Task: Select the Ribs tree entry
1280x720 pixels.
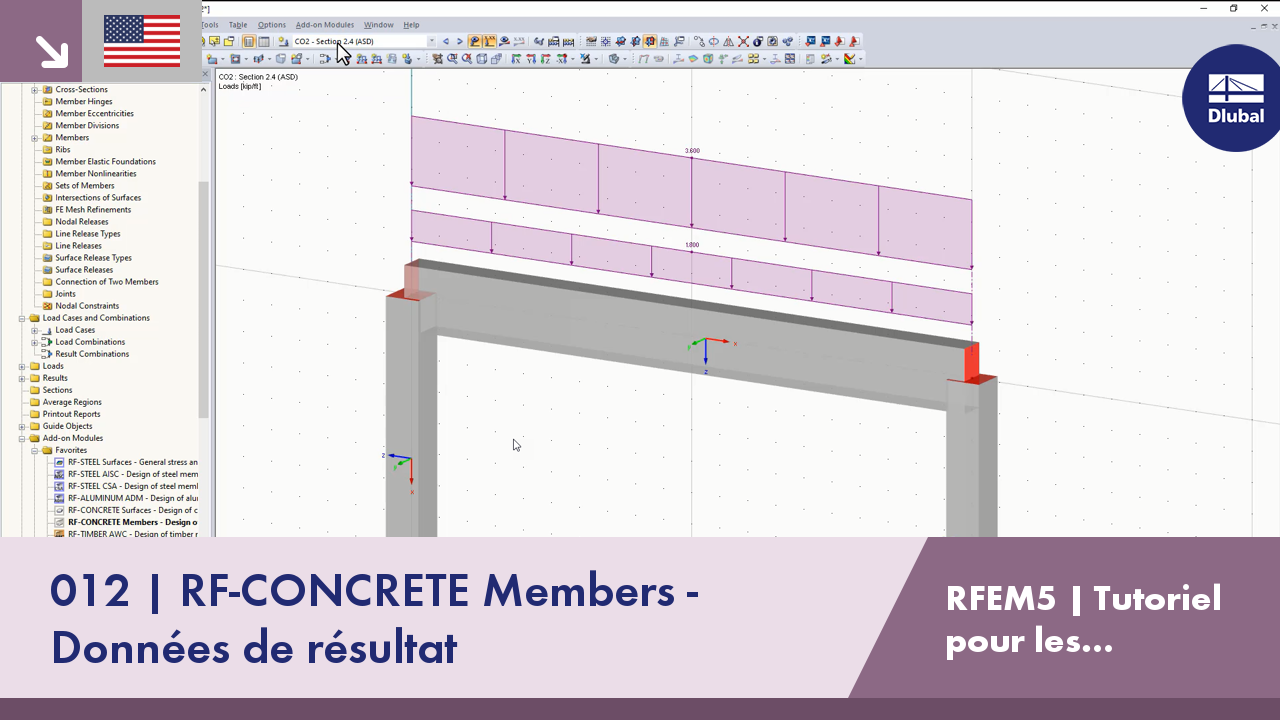Action: [63, 149]
